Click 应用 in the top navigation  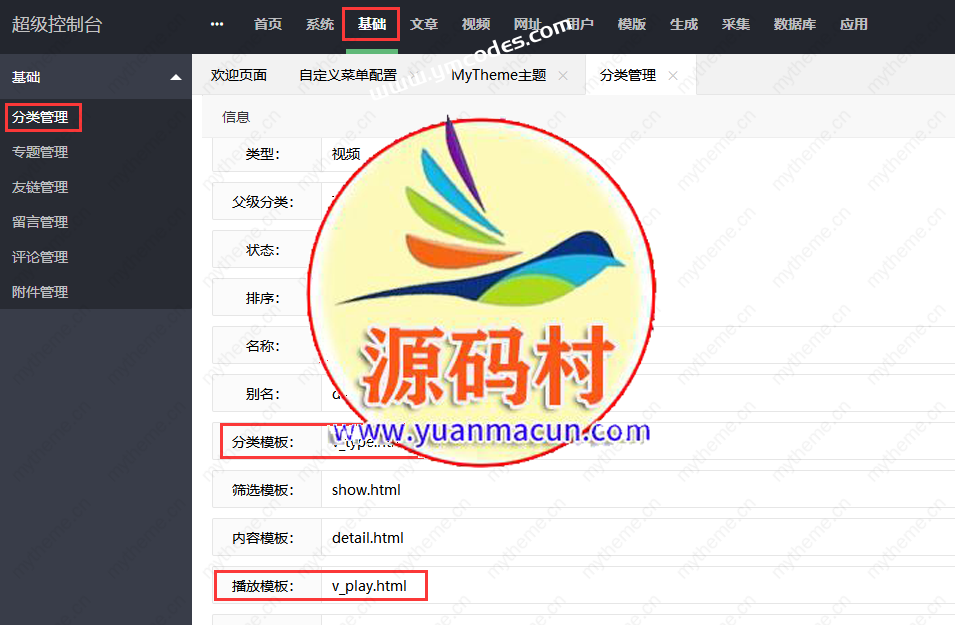pyautogui.click(x=854, y=24)
